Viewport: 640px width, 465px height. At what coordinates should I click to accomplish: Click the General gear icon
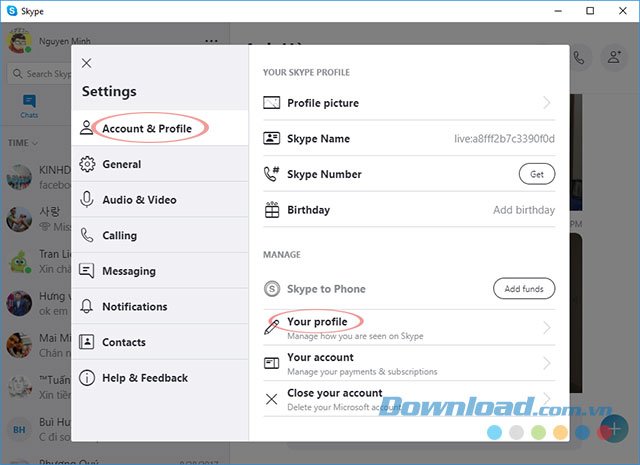87,164
